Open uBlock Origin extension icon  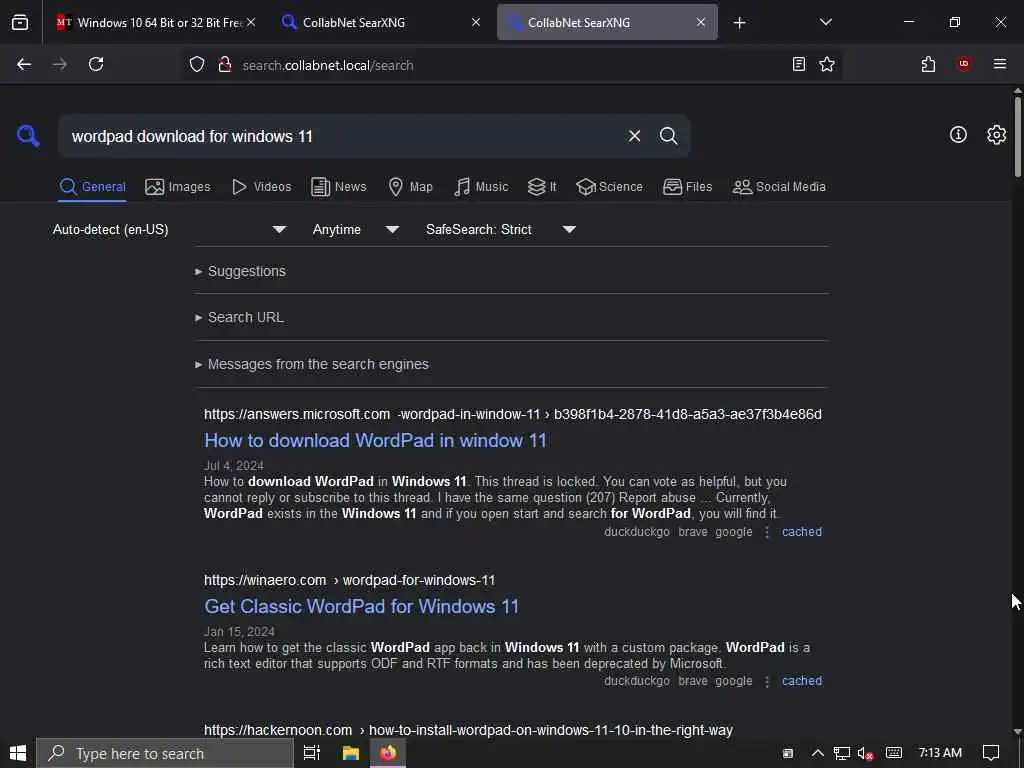(964, 63)
